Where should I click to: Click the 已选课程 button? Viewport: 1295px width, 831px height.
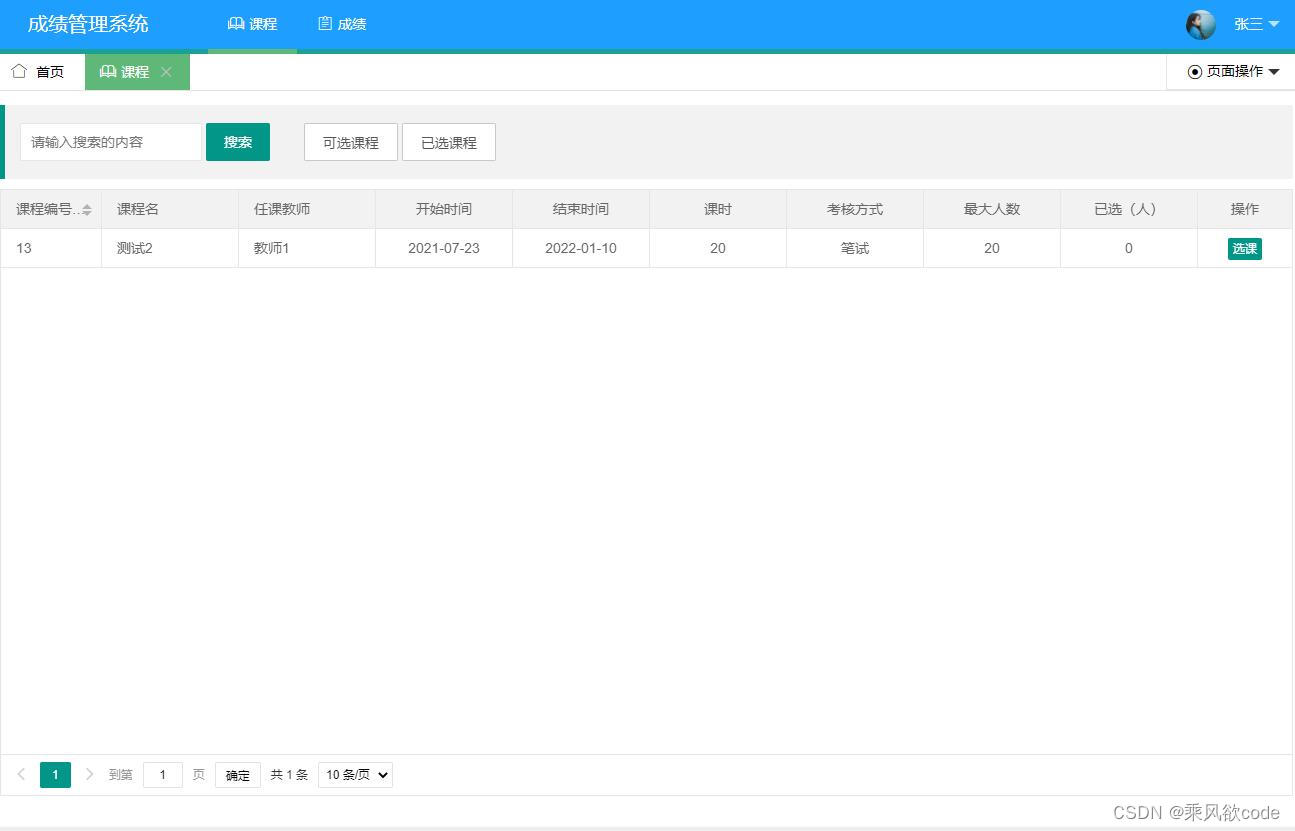point(448,142)
